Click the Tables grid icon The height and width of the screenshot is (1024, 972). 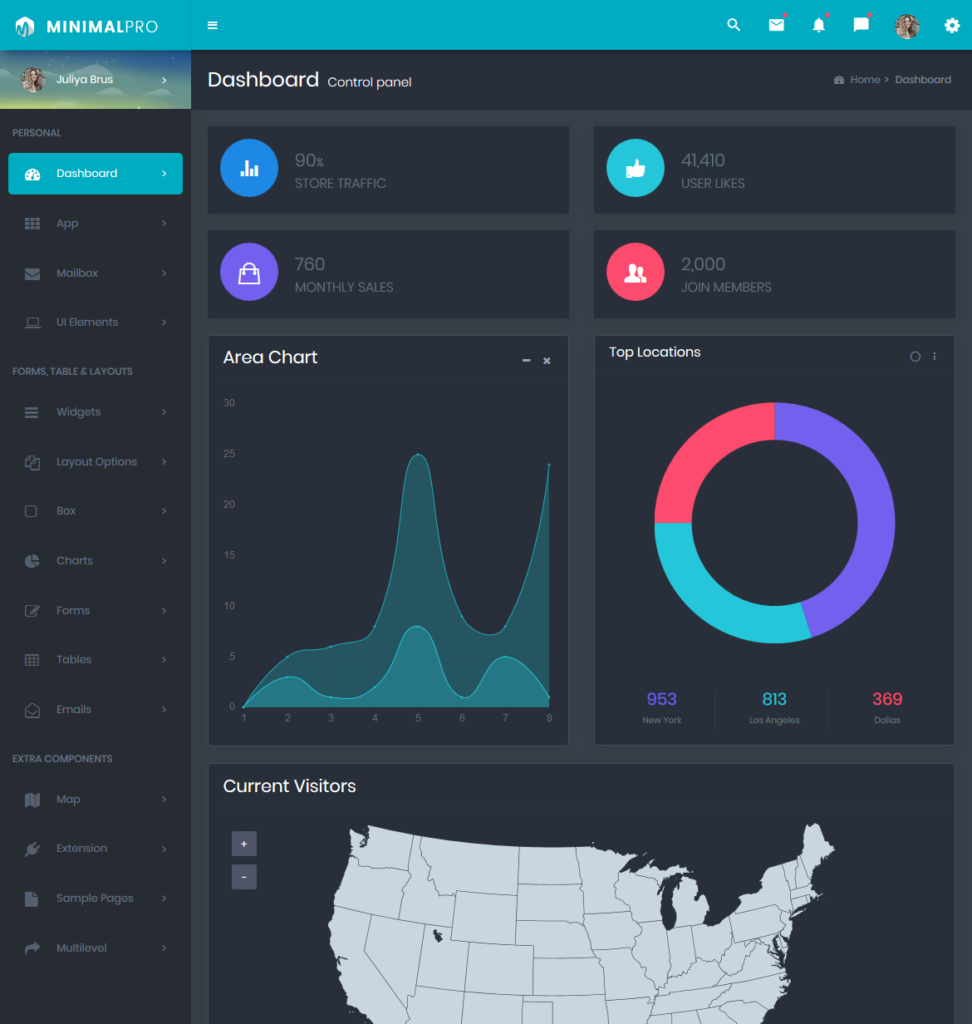click(32, 660)
